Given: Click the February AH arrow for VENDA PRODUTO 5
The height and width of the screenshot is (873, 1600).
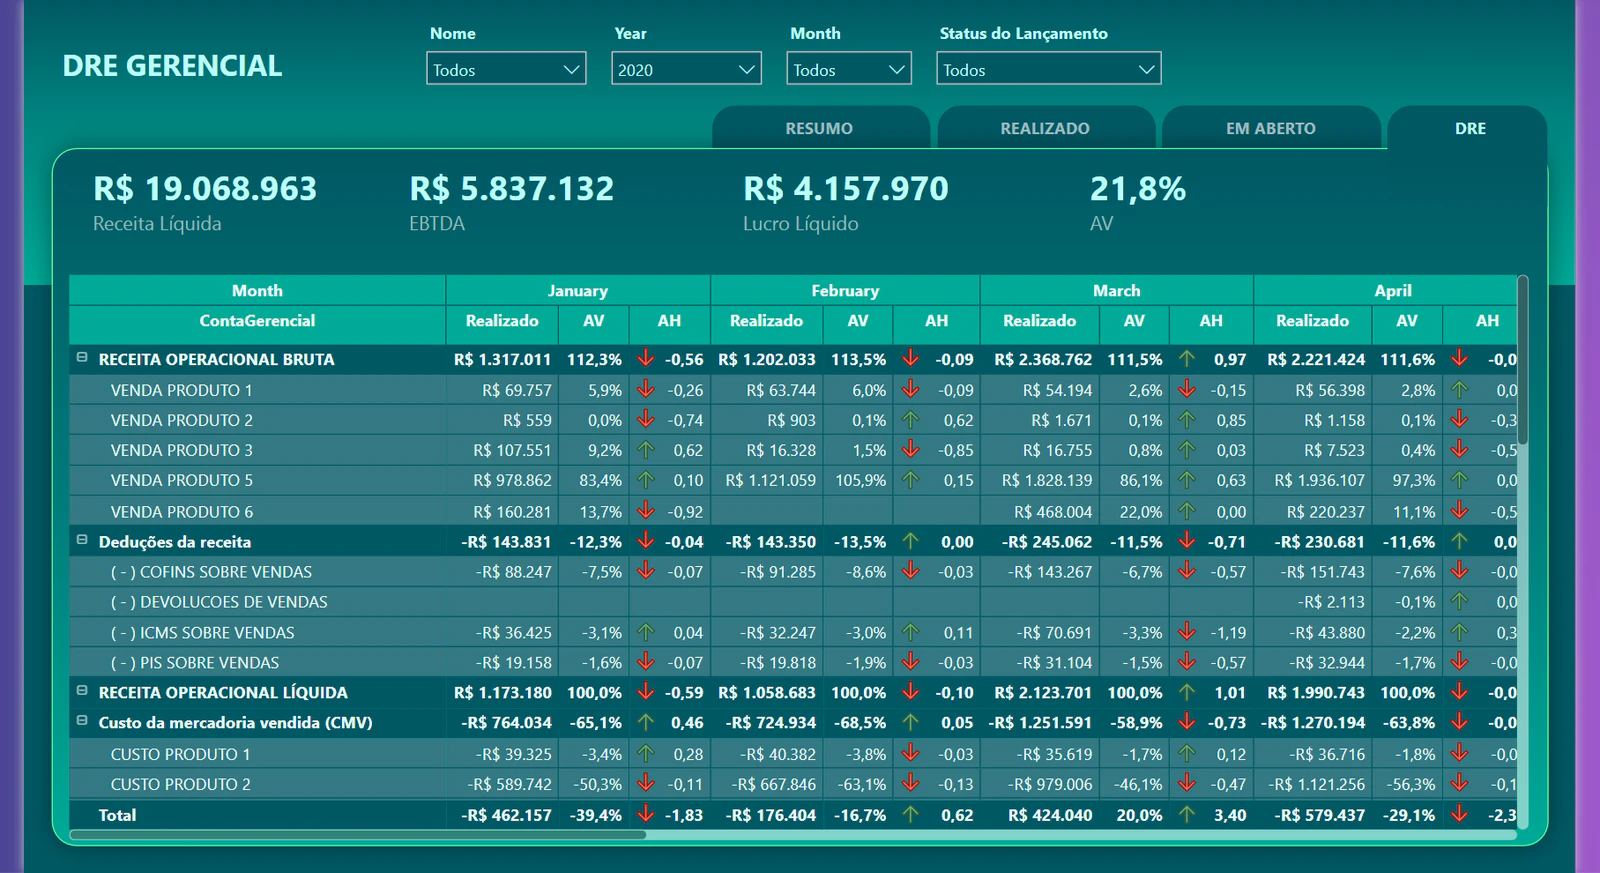Looking at the screenshot, I should (x=910, y=480).
